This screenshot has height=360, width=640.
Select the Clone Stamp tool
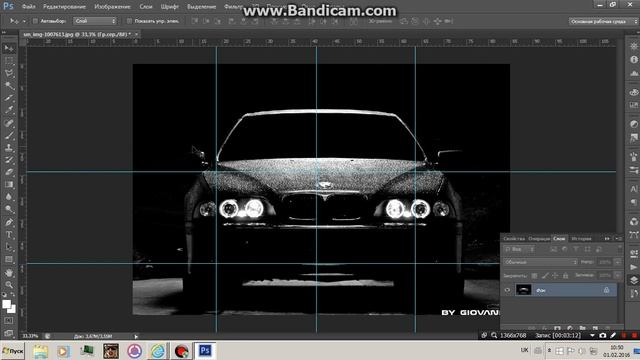pyautogui.click(x=9, y=148)
